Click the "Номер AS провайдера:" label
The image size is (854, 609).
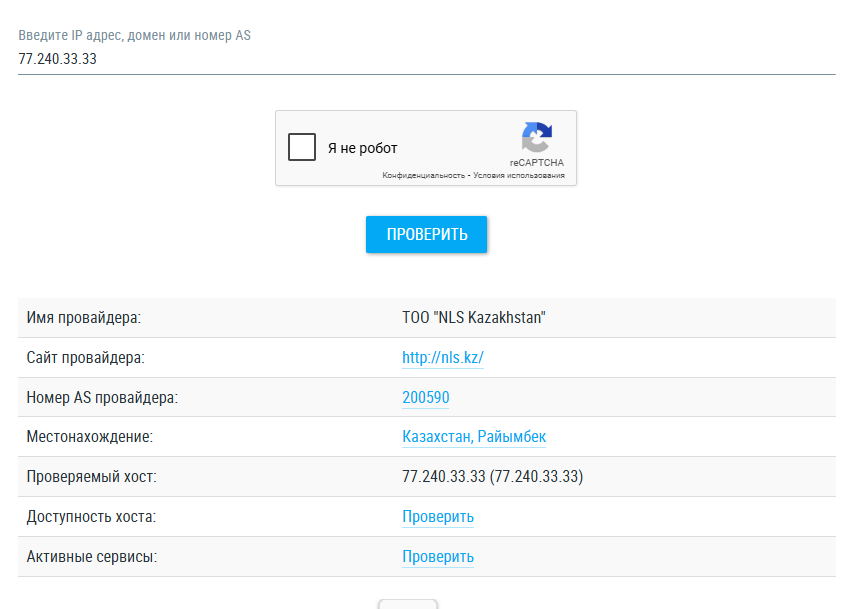[x=102, y=398]
